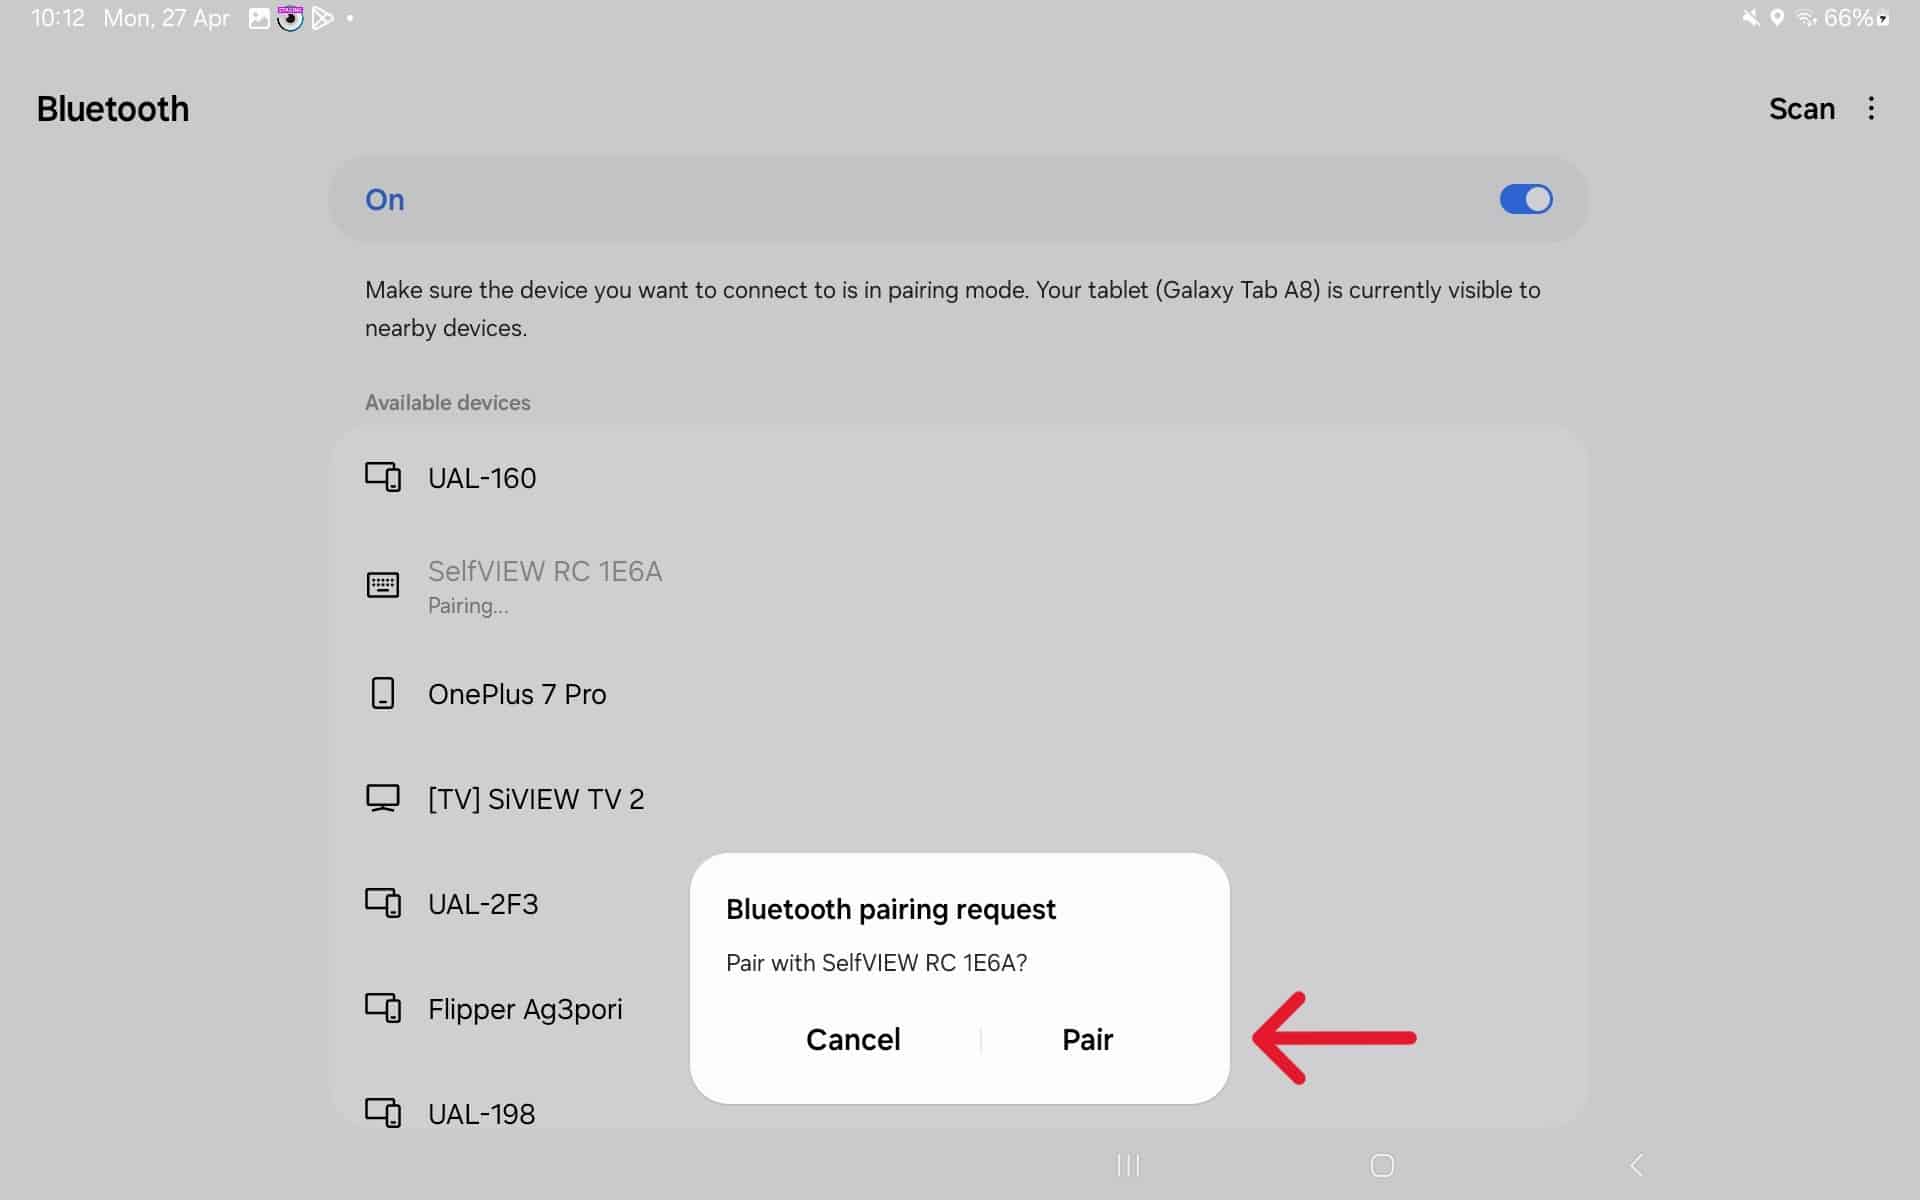Screen dimensions: 1920x1200
Task: Select the [TV] SiVIEW TV 2 entry
Action: point(536,799)
